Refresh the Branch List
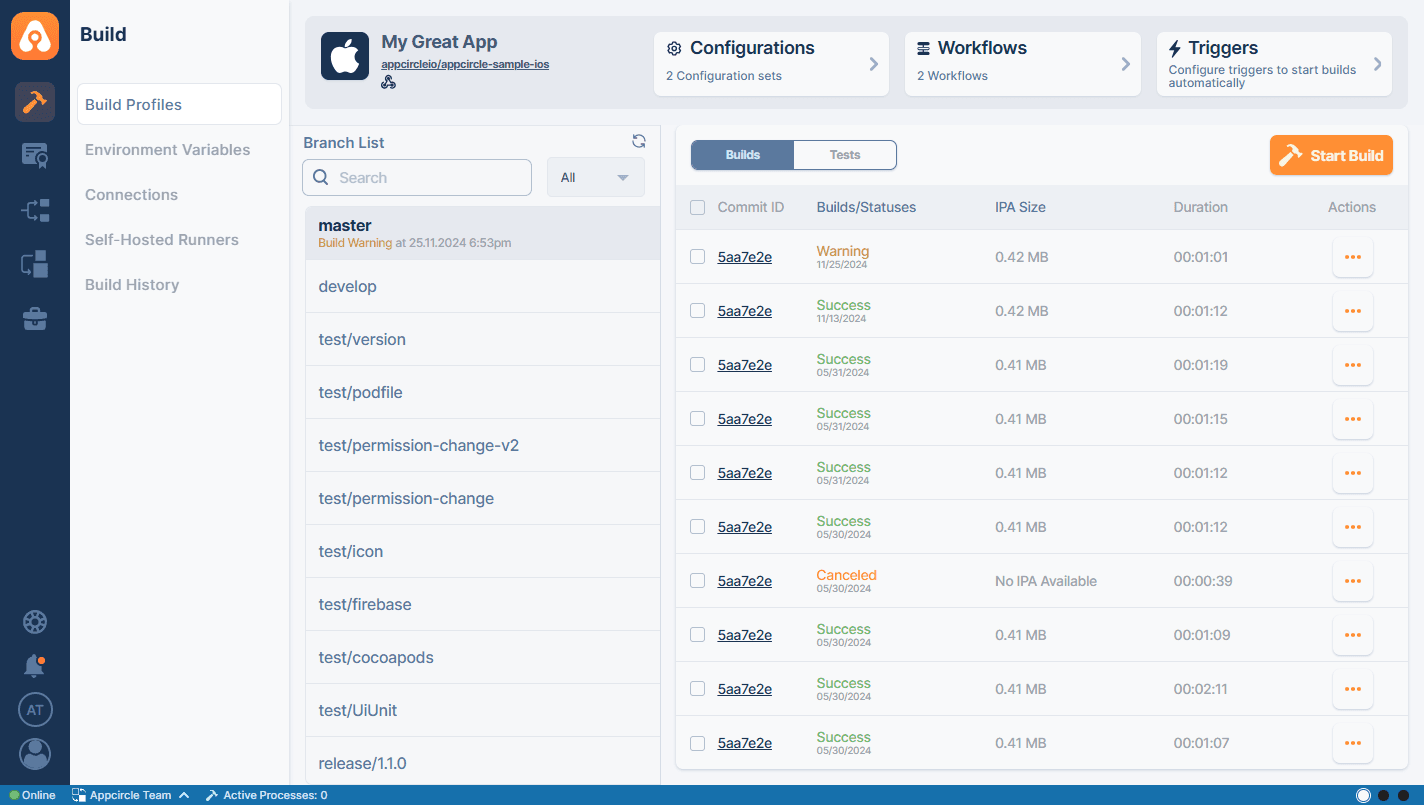1424x805 pixels. coord(639,141)
